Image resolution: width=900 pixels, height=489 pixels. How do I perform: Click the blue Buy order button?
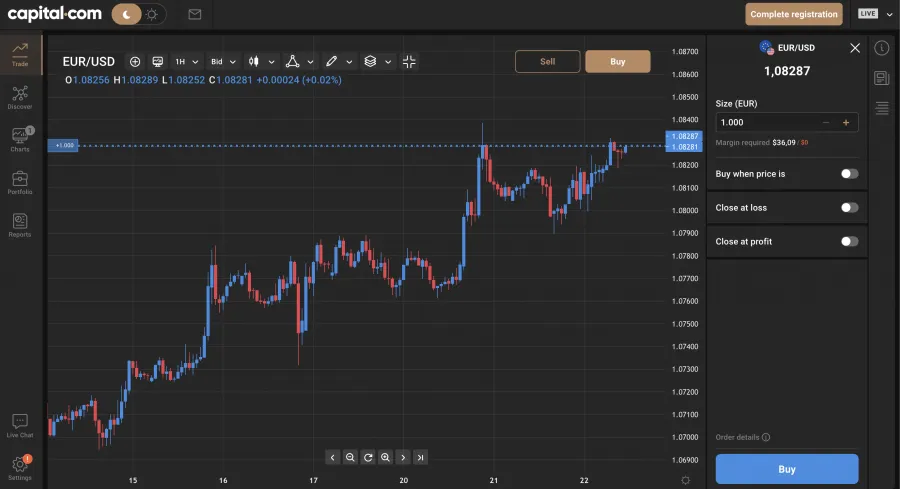coord(787,469)
